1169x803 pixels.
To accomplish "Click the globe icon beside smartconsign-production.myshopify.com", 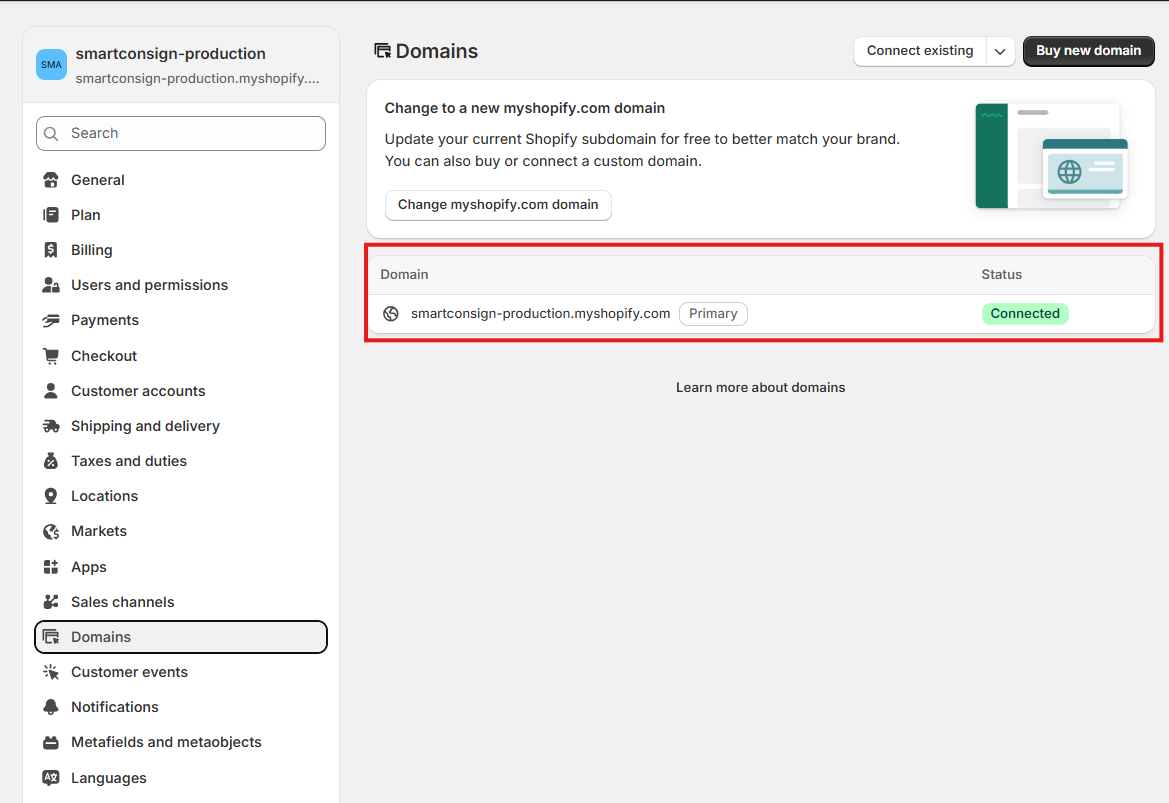I will (391, 314).
